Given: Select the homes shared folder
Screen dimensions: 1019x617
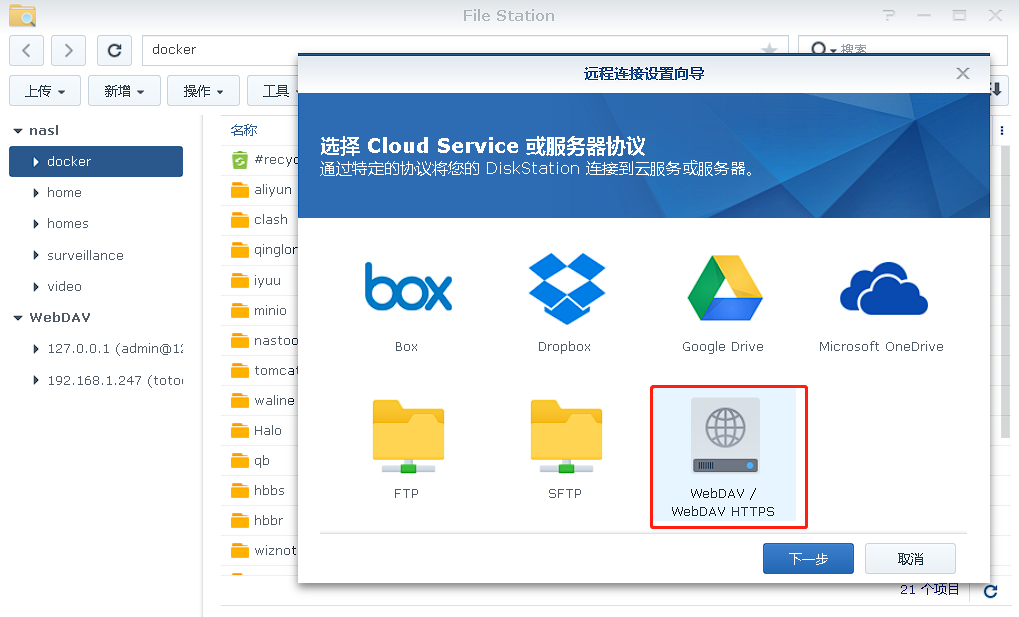Looking at the screenshot, I should (68, 224).
